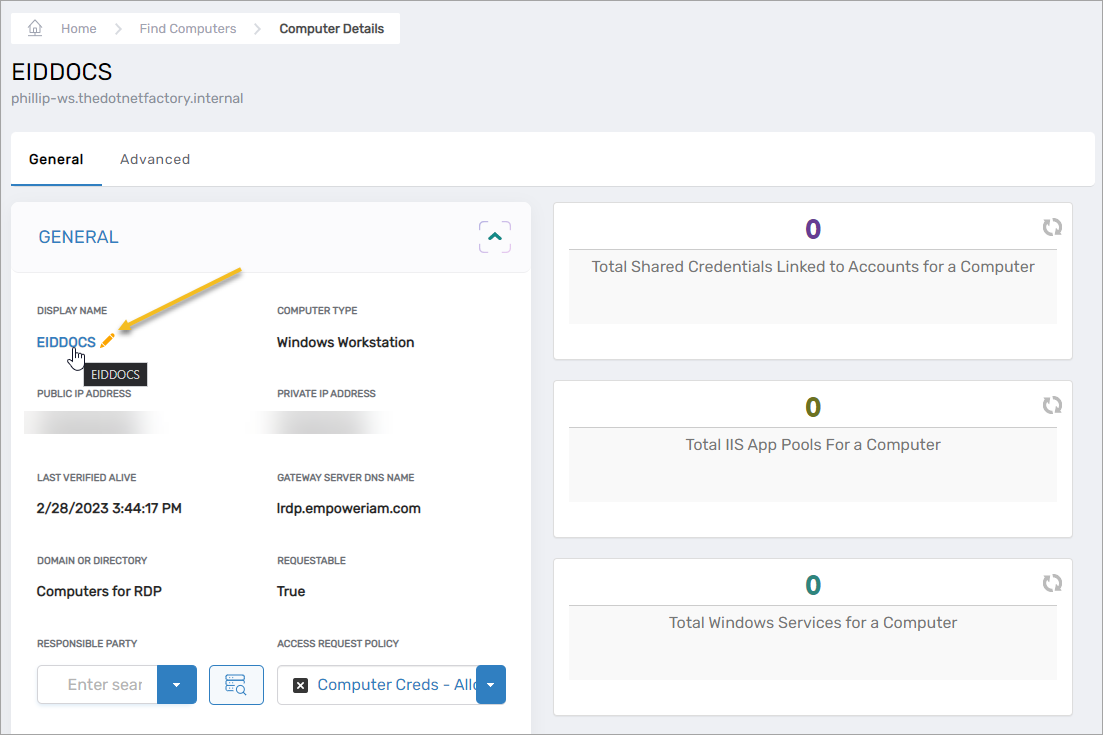The width and height of the screenshot is (1103, 735).
Task: Remove the Computer Creds policy selection
Action: point(300,685)
